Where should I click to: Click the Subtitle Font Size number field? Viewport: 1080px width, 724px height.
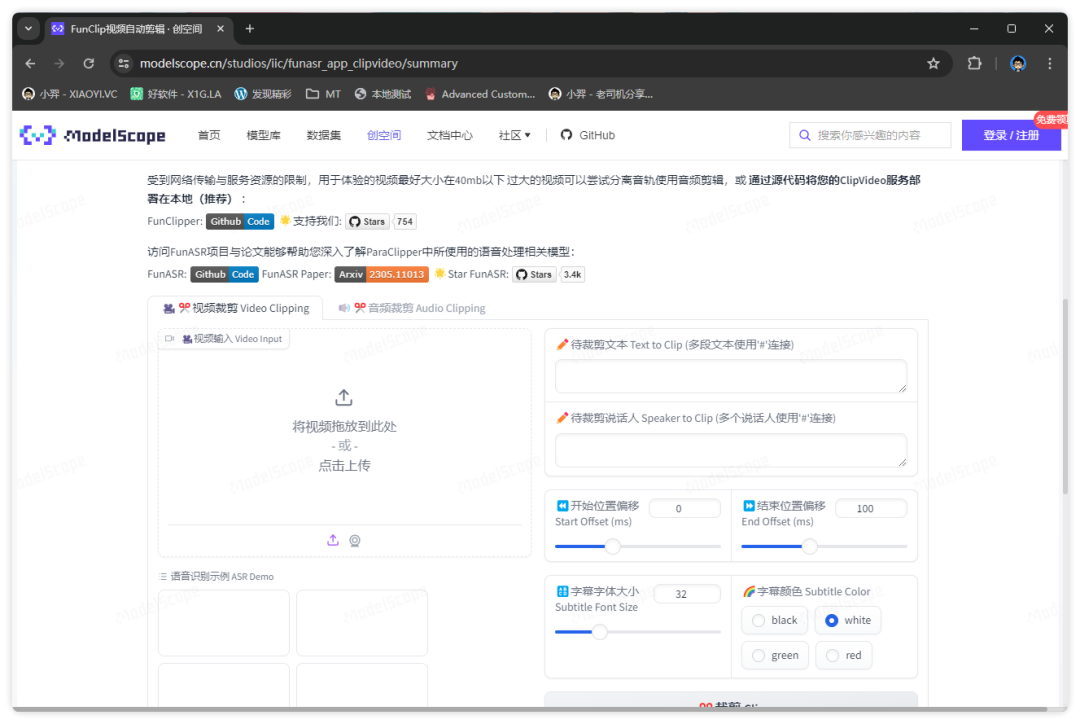click(x=687, y=594)
